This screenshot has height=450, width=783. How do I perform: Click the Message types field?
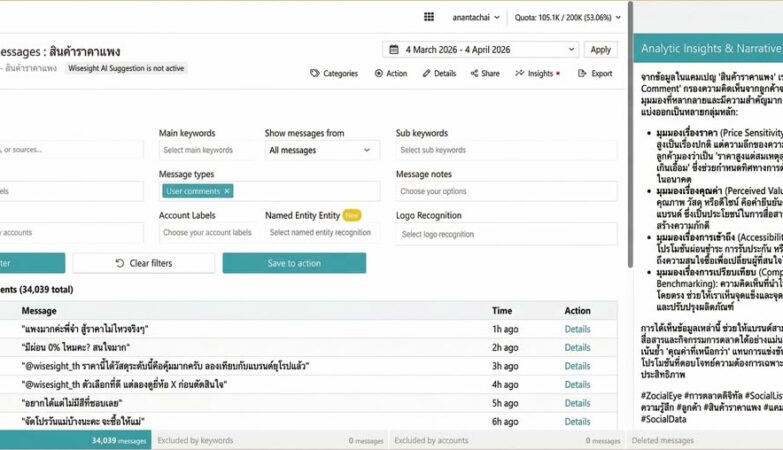(270, 191)
